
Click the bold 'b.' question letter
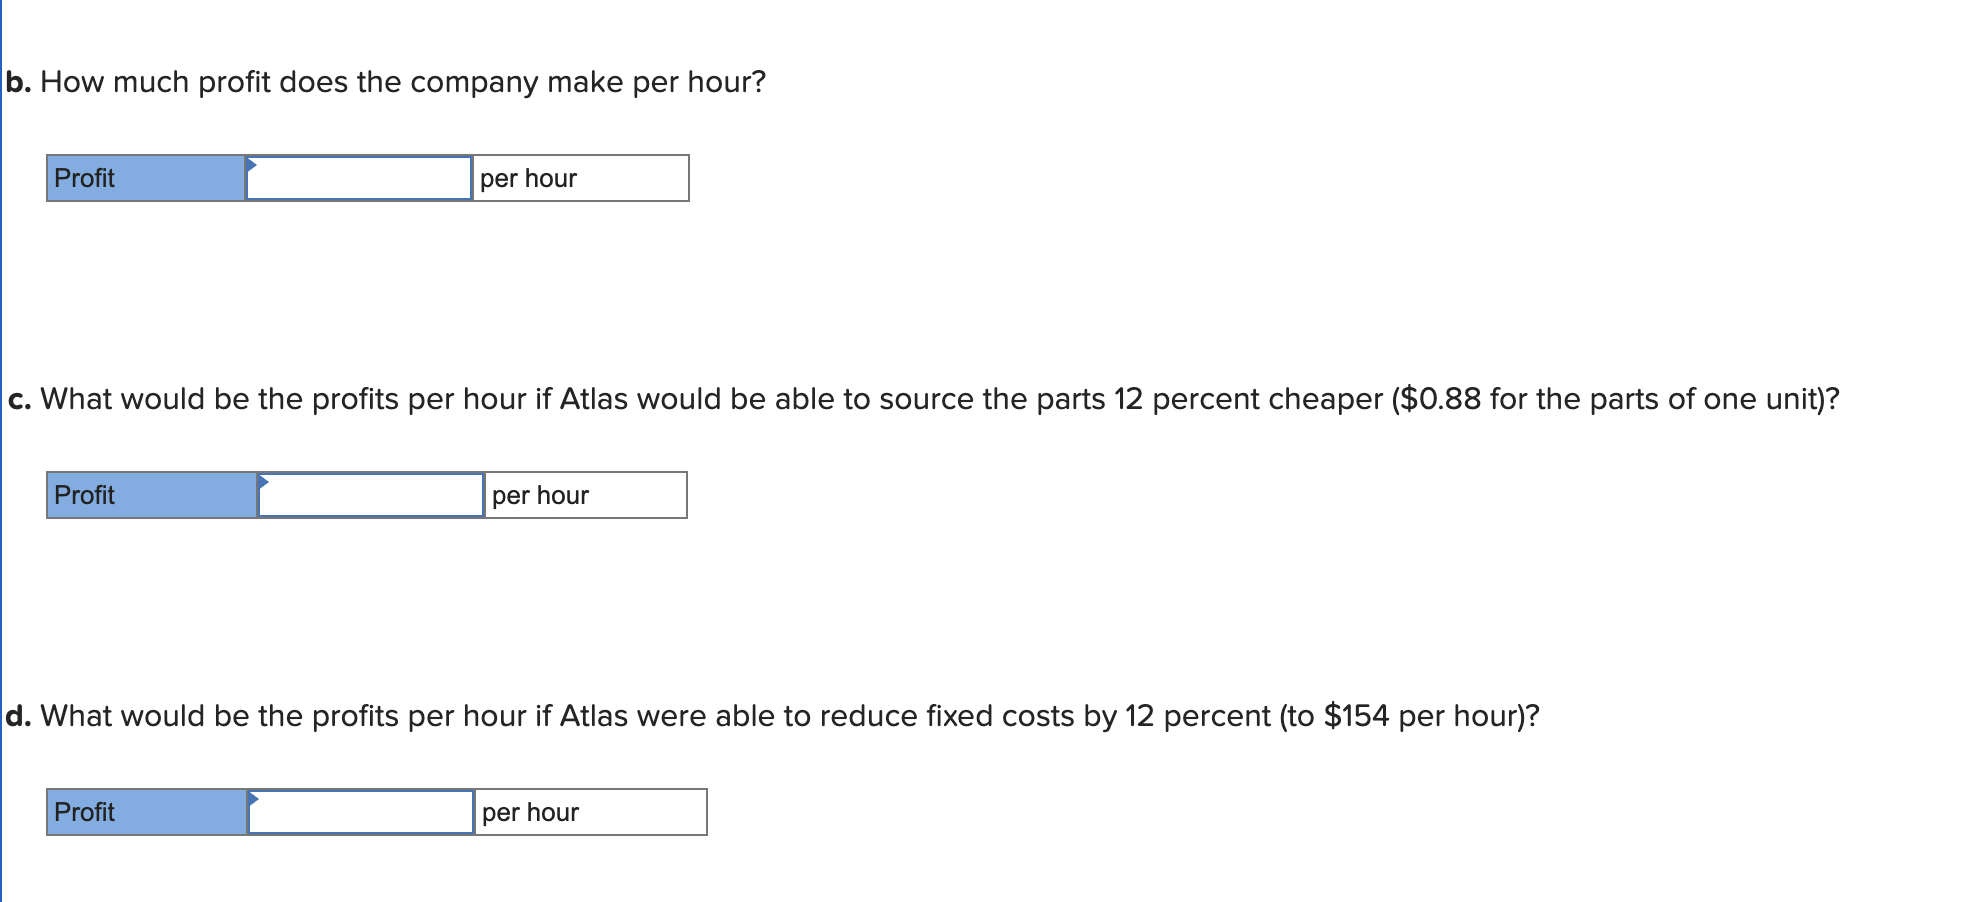[x=19, y=82]
